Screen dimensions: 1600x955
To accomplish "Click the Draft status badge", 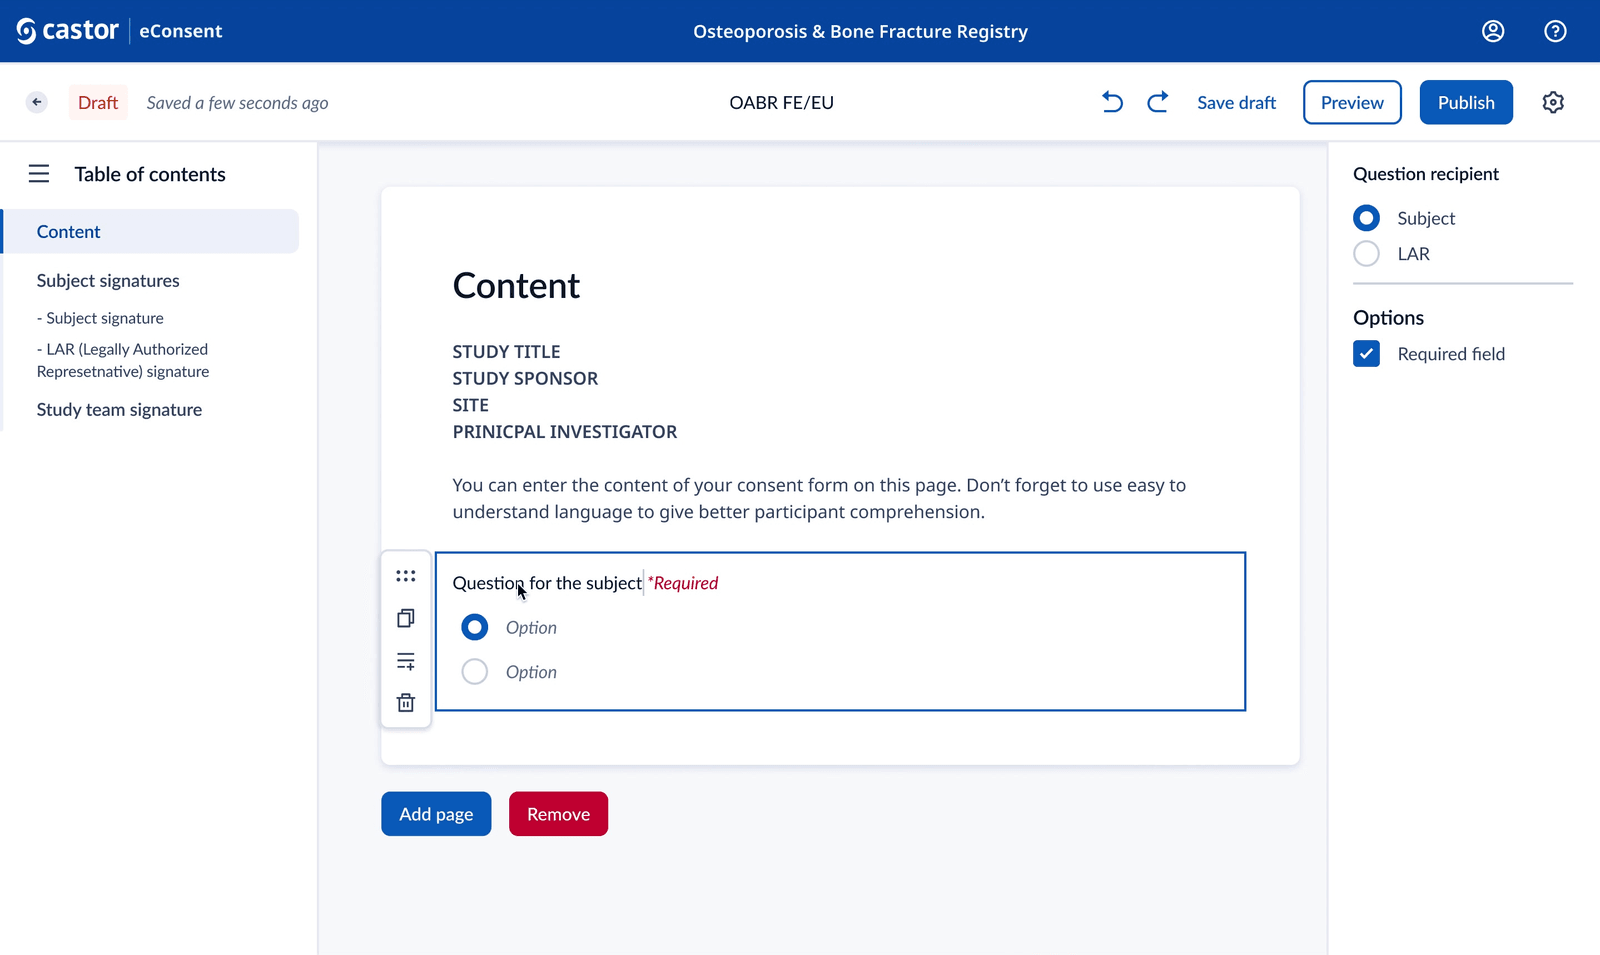I will coord(98,102).
